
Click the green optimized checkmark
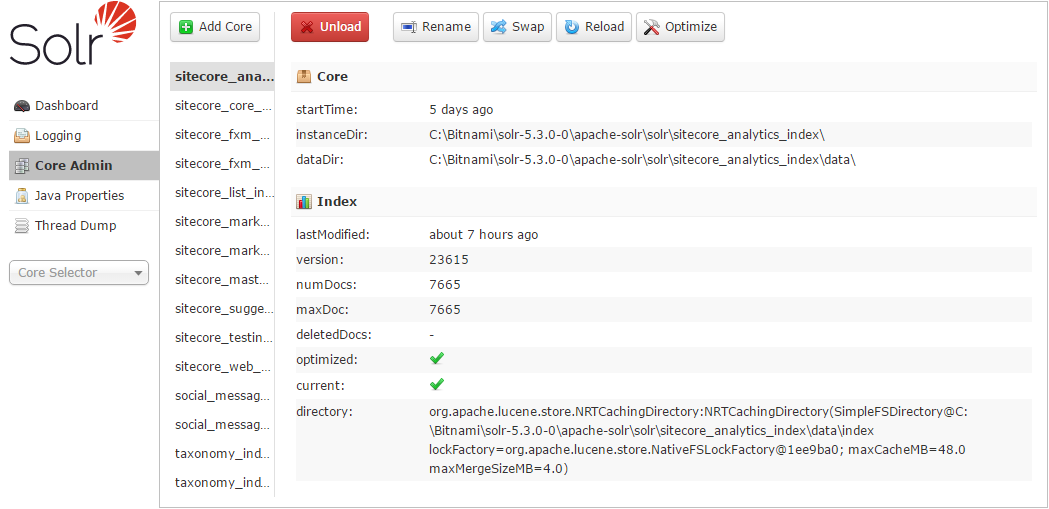point(437,359)
